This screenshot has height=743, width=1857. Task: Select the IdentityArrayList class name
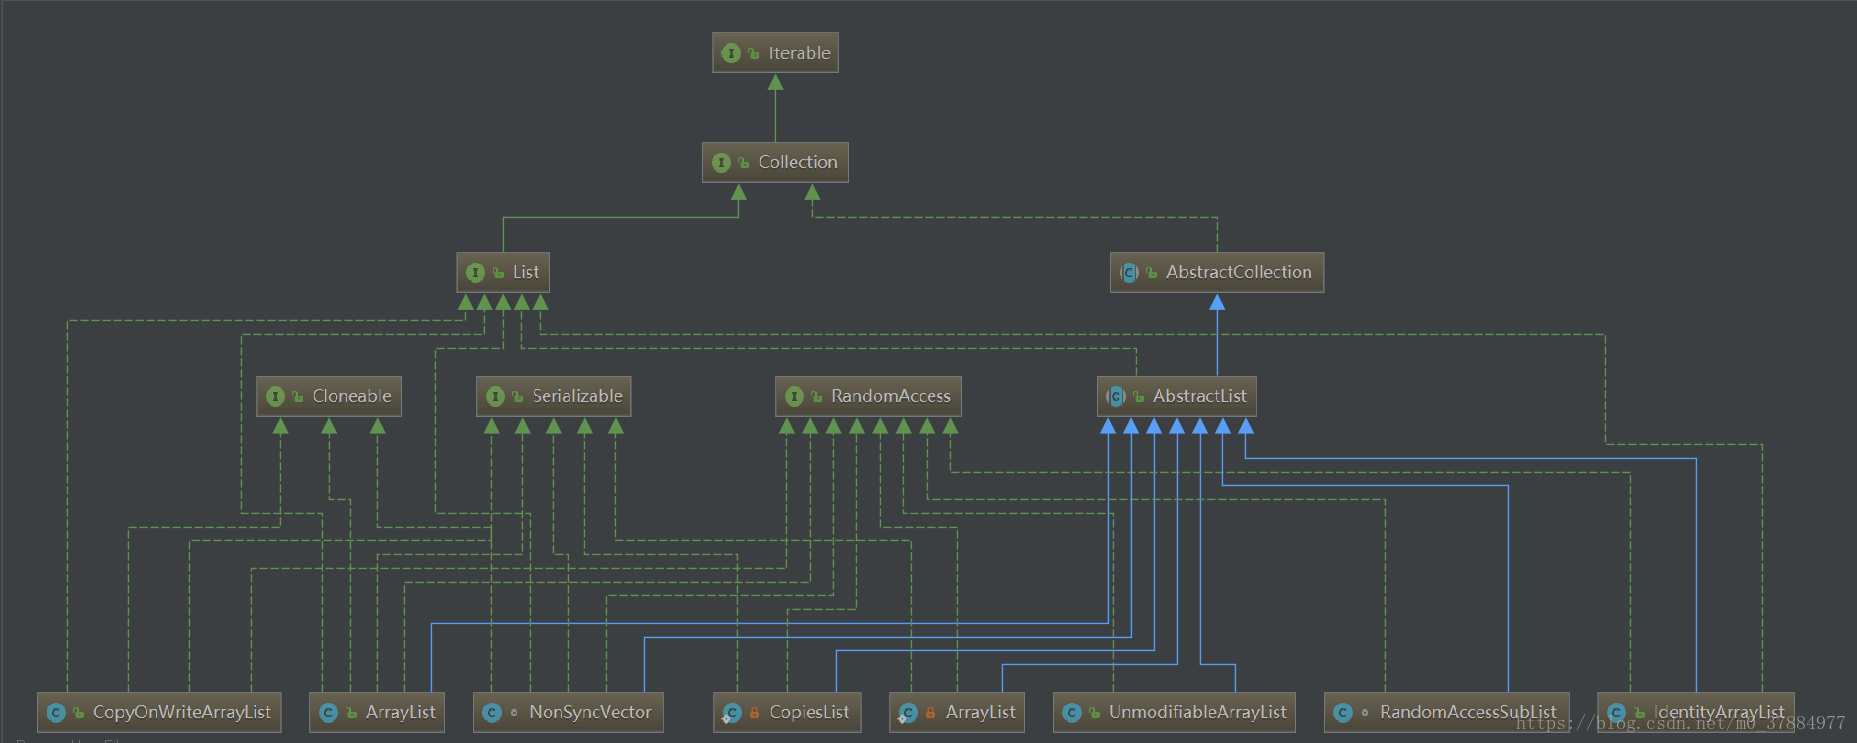[1718, 712]
